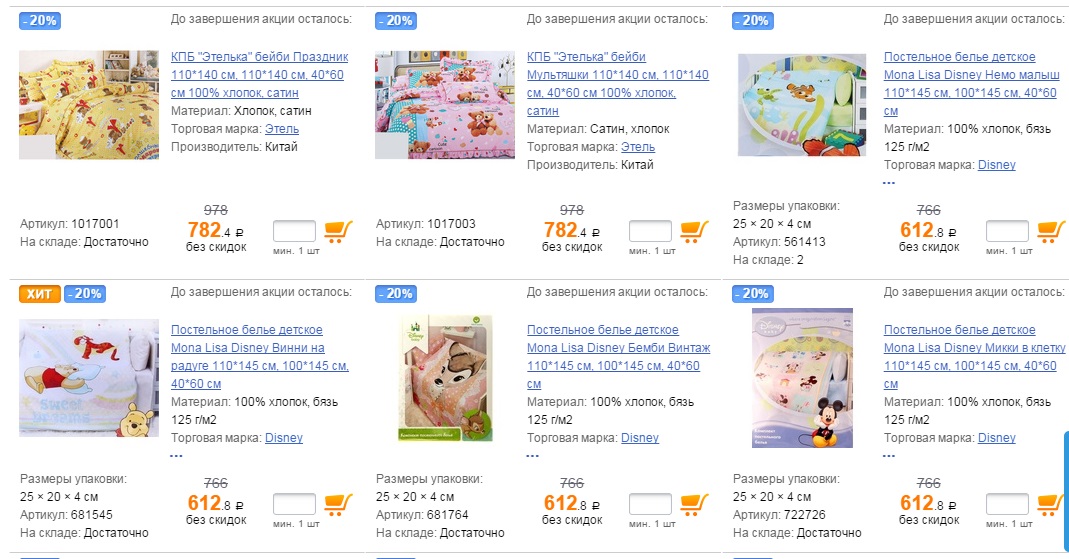Add Этелька бейби Праздник set to cart
This screenshot has height=559, width=1069.
(x=338, y=232)
